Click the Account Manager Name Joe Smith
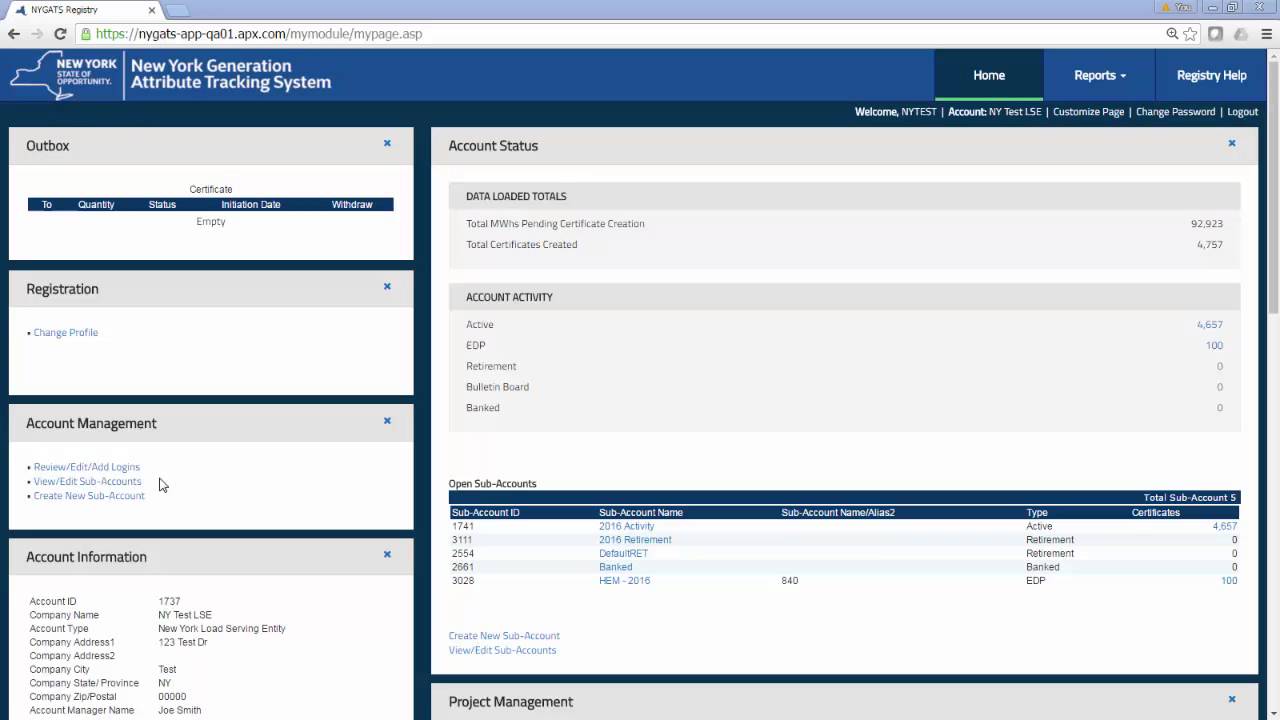Image resolution: width=1280 pixels, height=720 pixels. (x=179, y=710)
